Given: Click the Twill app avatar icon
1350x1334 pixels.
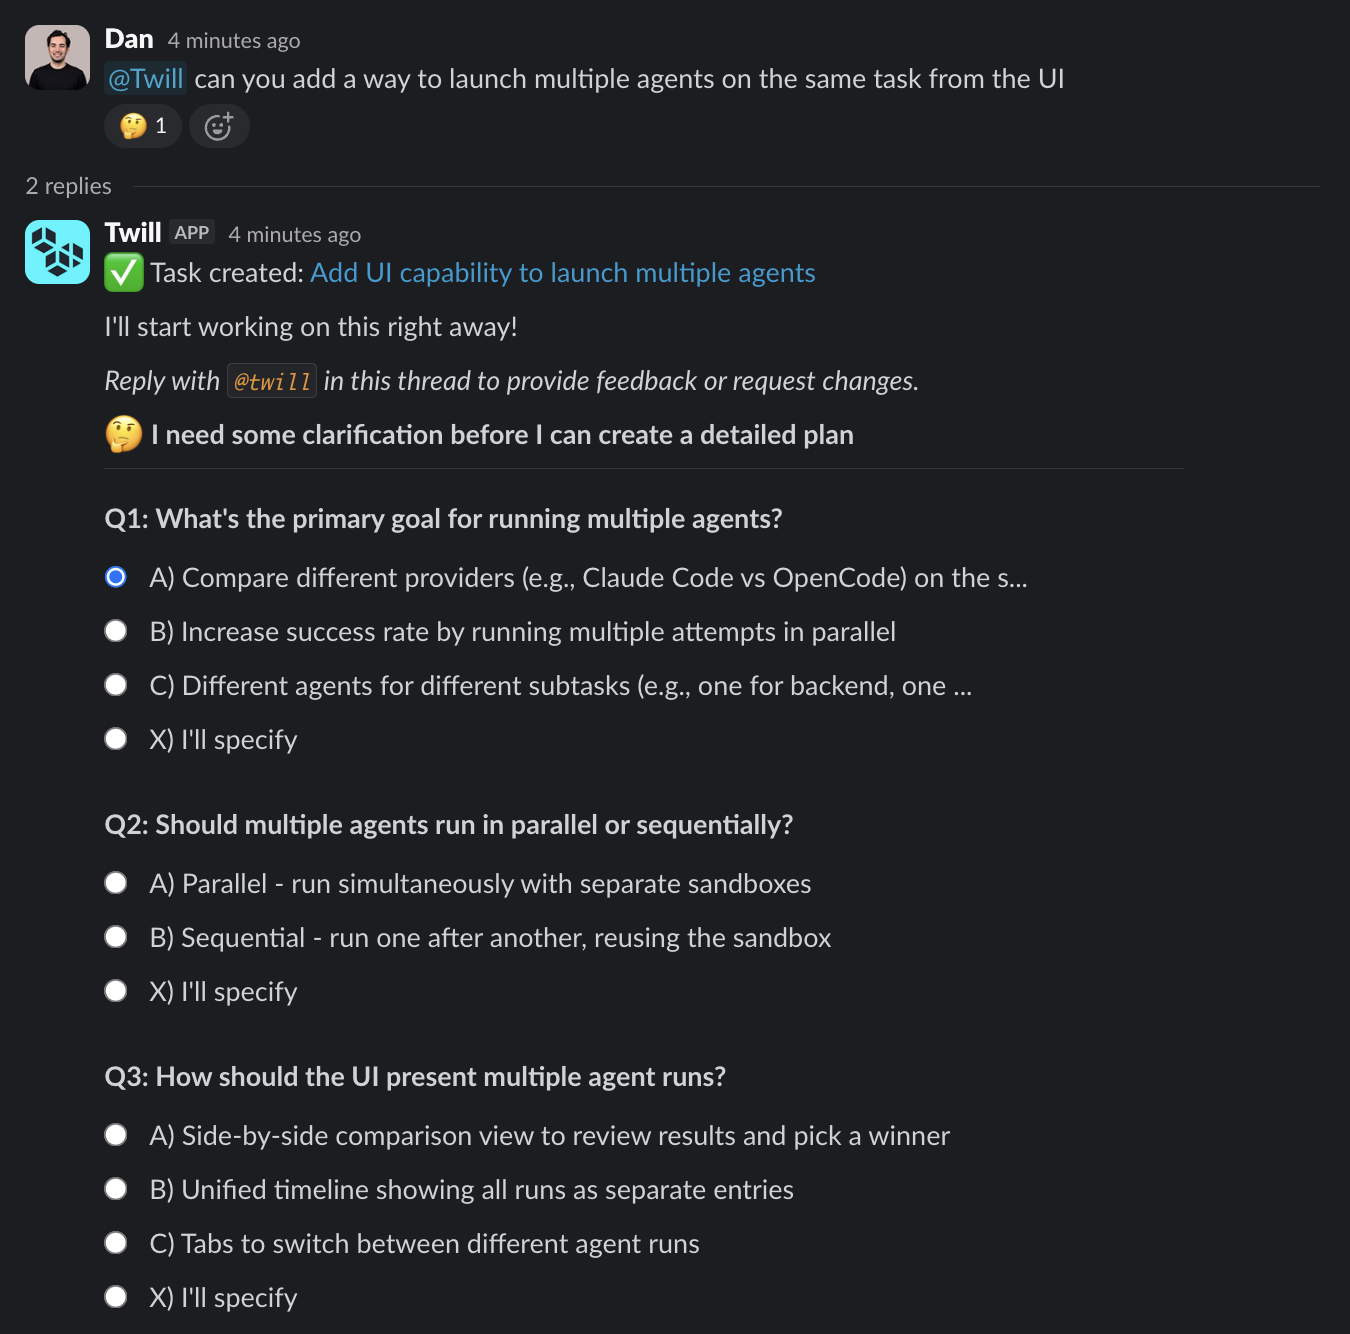Looking at the screenshot, I should tap(57, 251).
